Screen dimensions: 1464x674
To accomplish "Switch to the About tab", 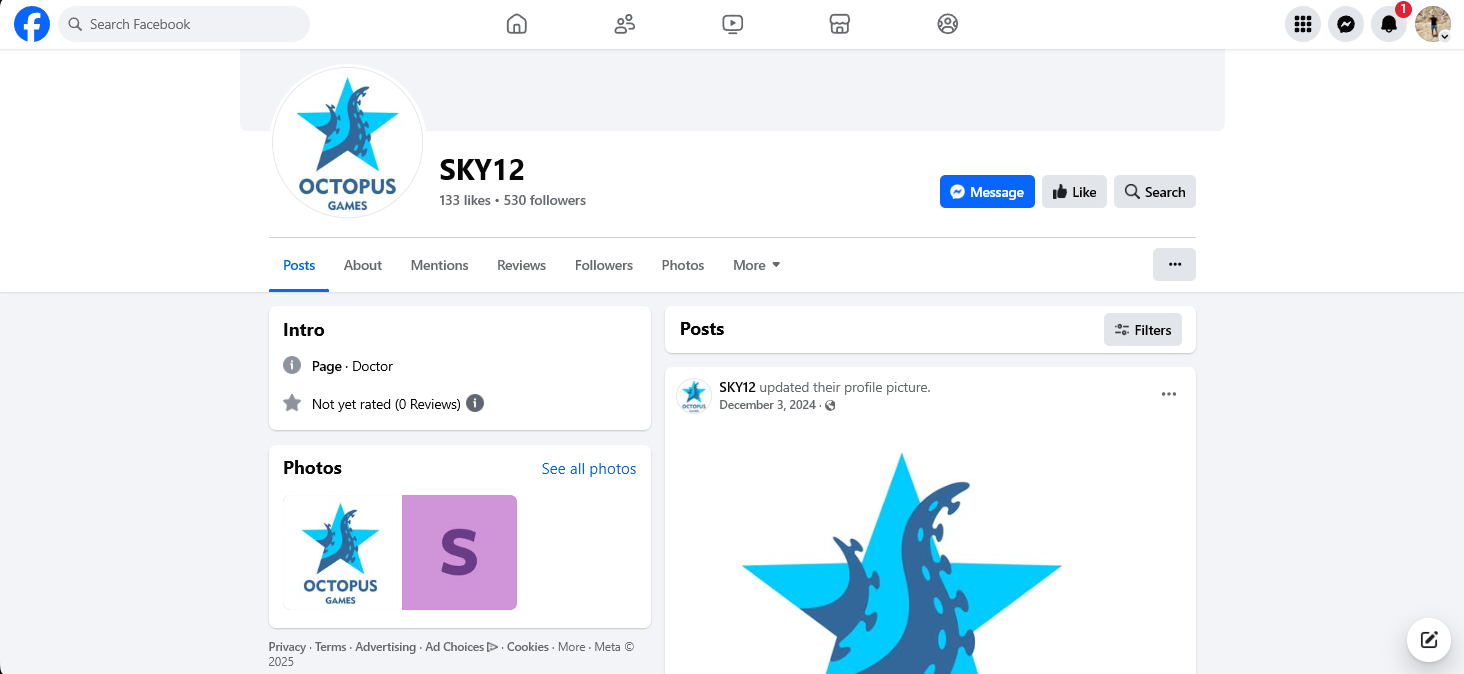I will 363,265.
